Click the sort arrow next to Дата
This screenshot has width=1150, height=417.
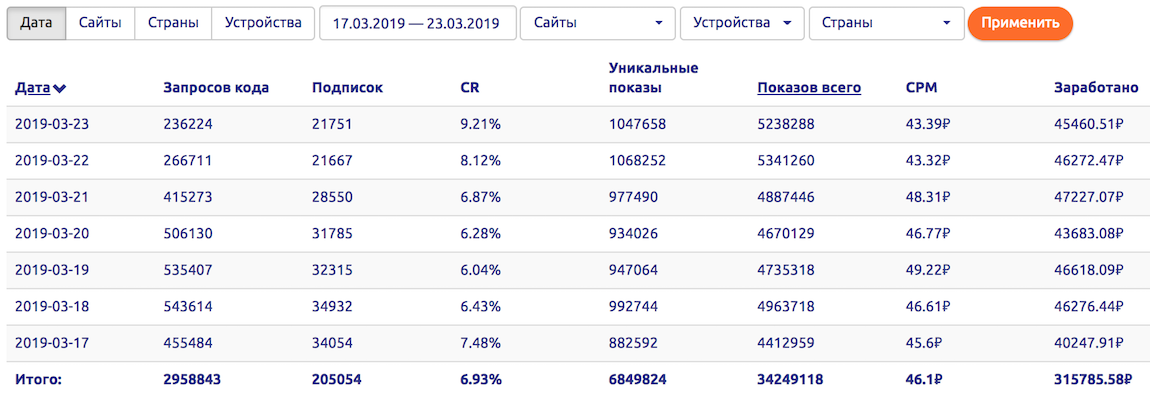60,88
